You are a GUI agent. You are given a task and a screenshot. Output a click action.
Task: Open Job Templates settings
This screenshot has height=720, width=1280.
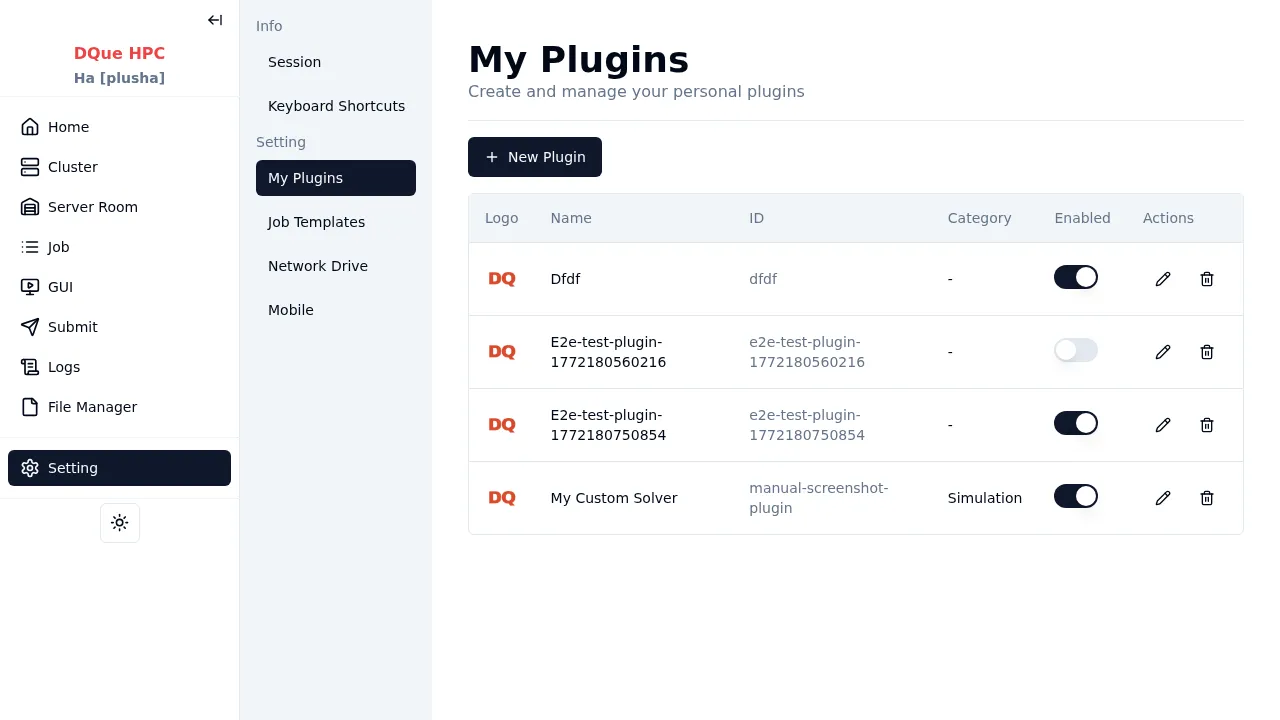coord(316,222)
